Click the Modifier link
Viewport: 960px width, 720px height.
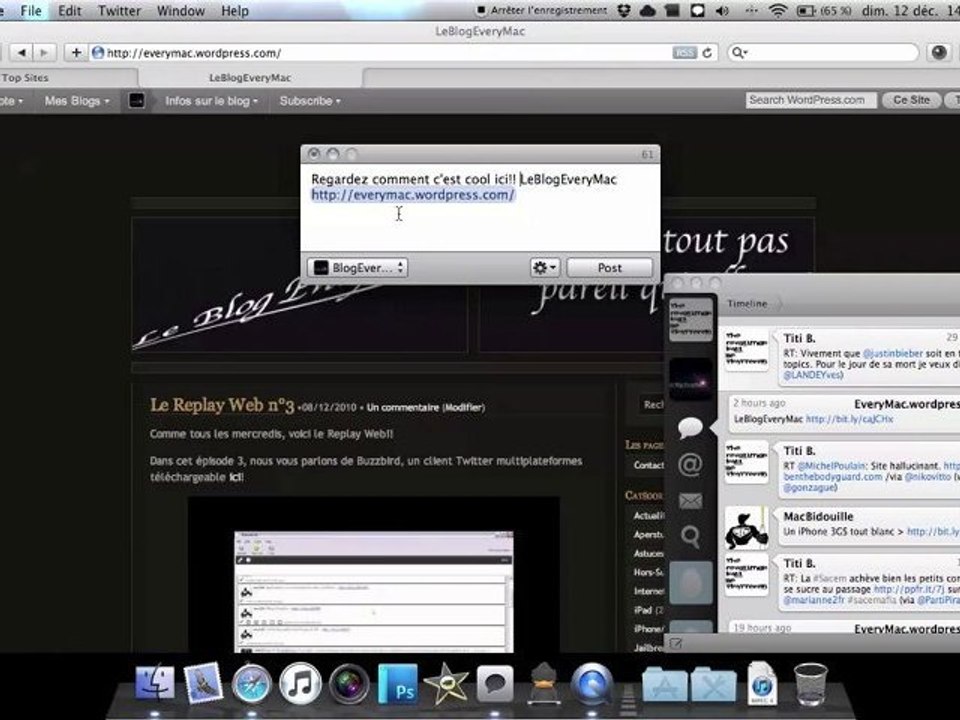coord(463,407)
